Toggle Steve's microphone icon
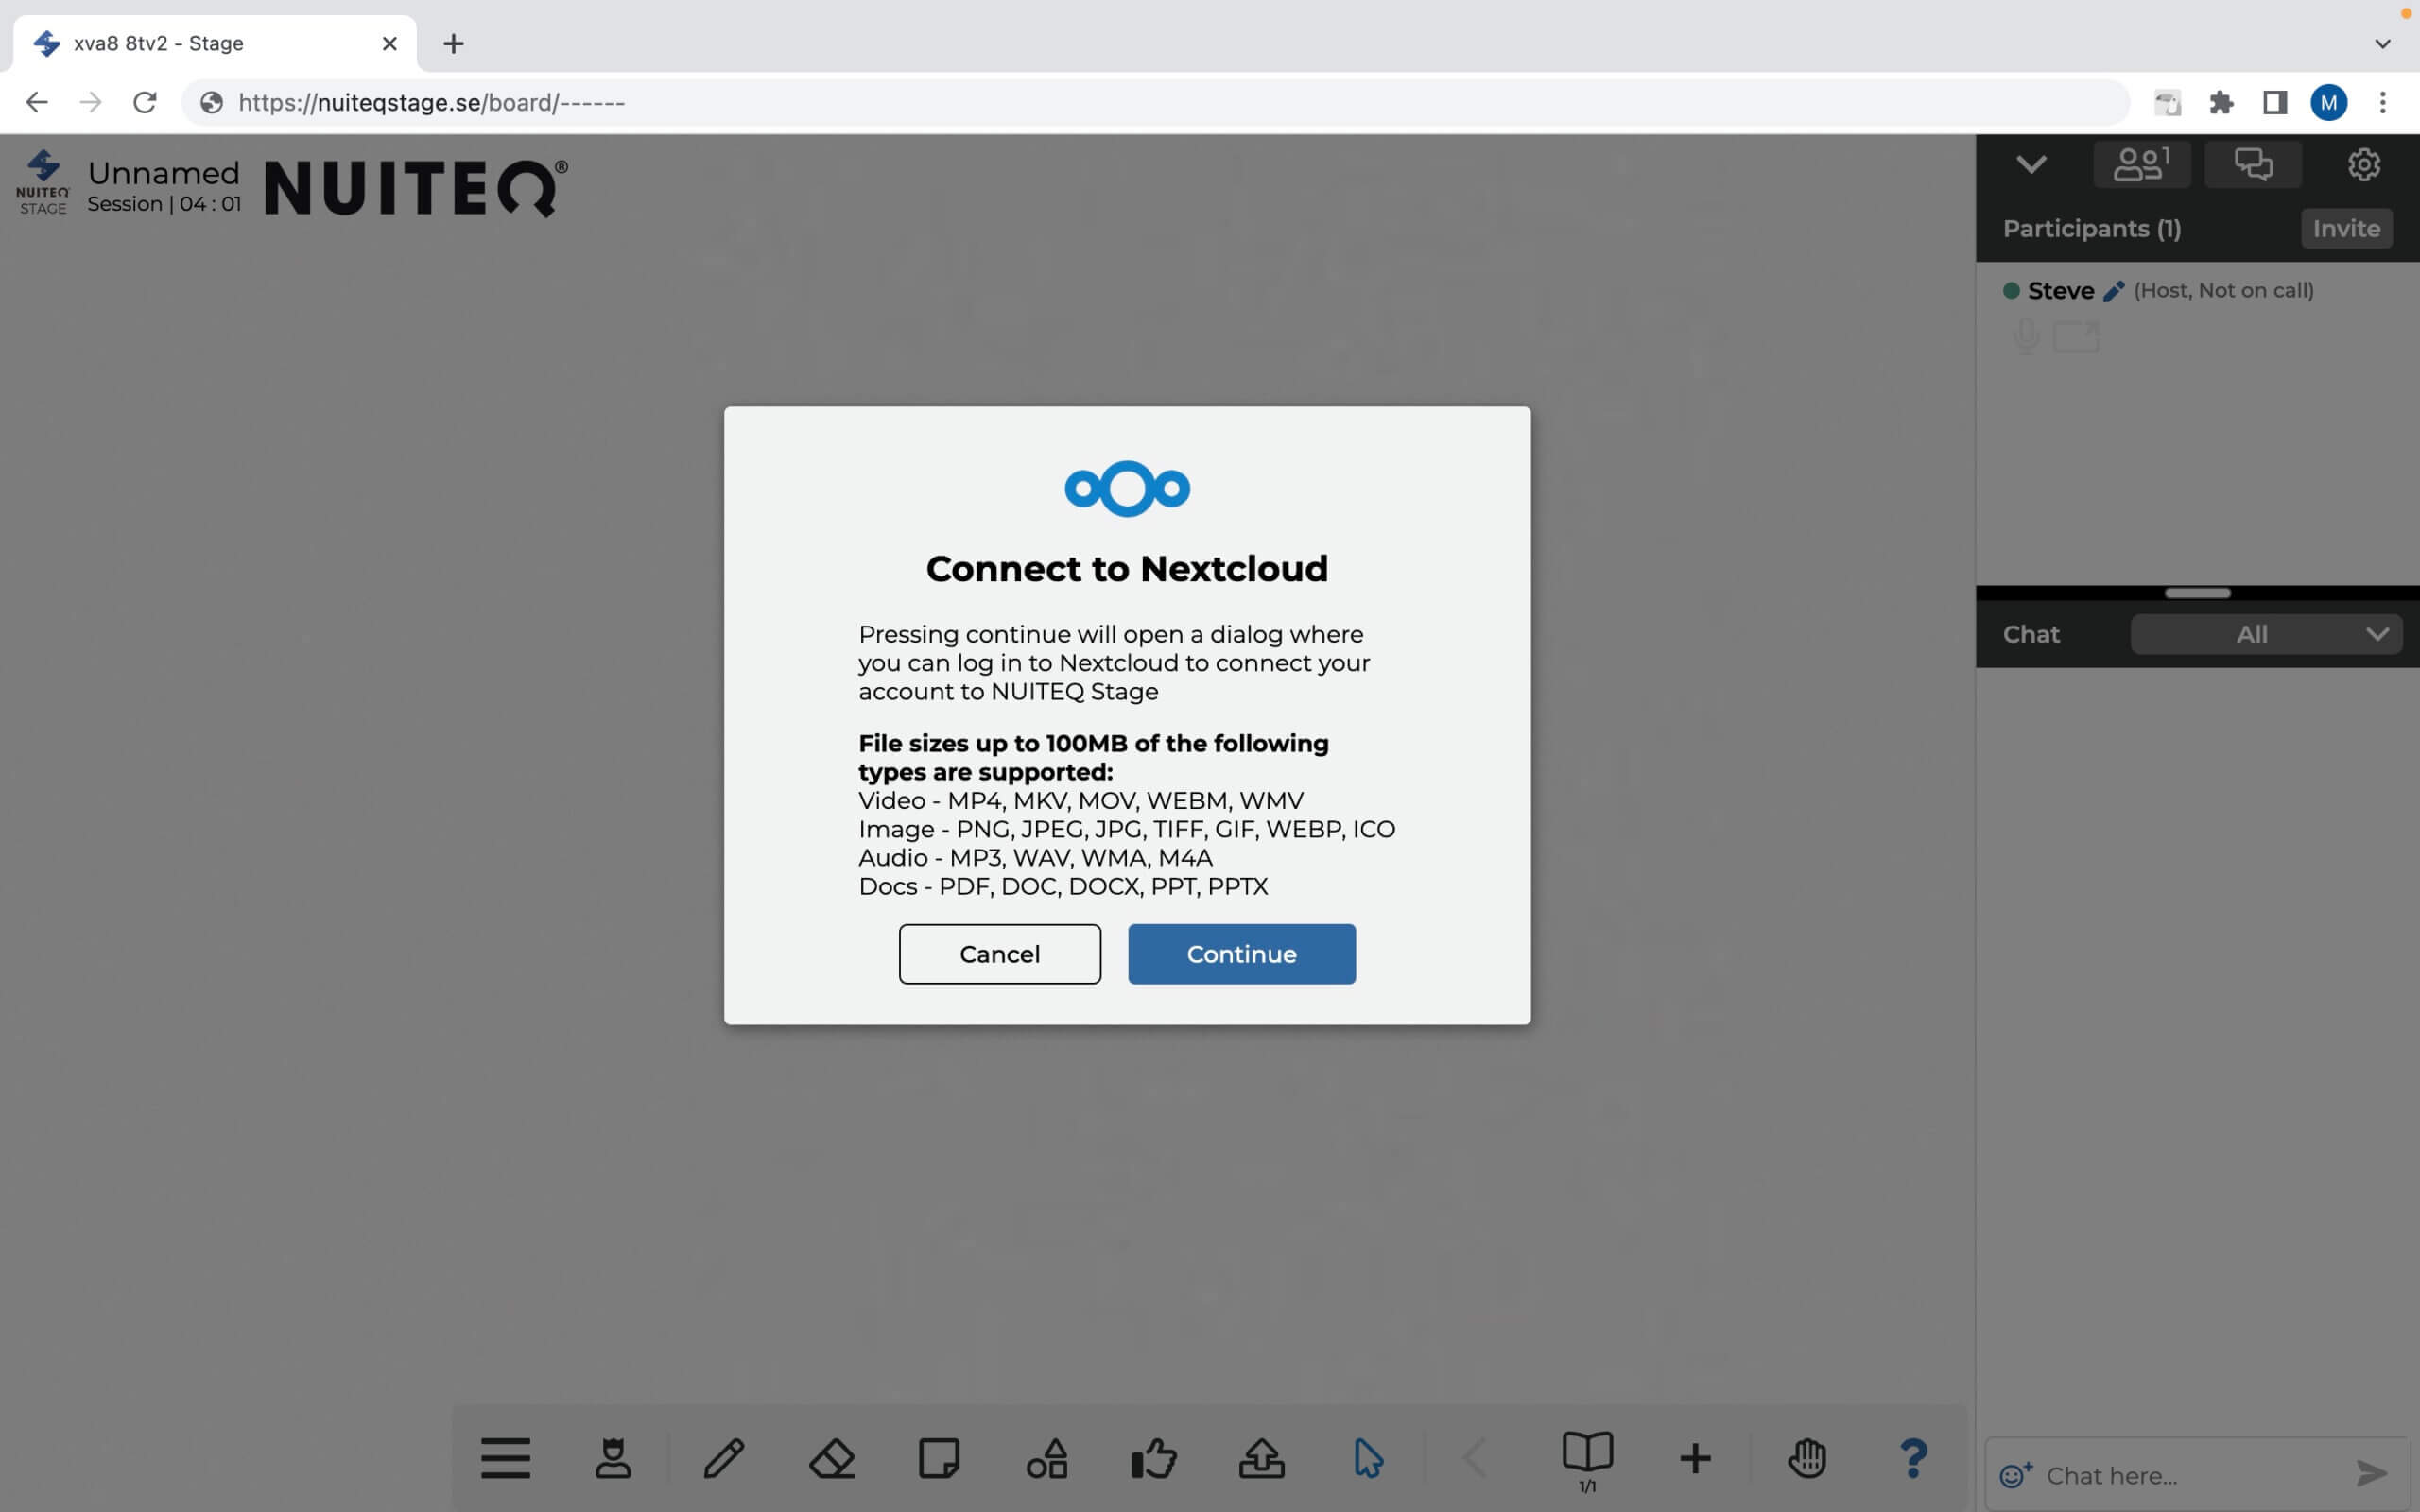Image resolution: width=2420 pixels, height=1512 pixels. pos(2025,336)
